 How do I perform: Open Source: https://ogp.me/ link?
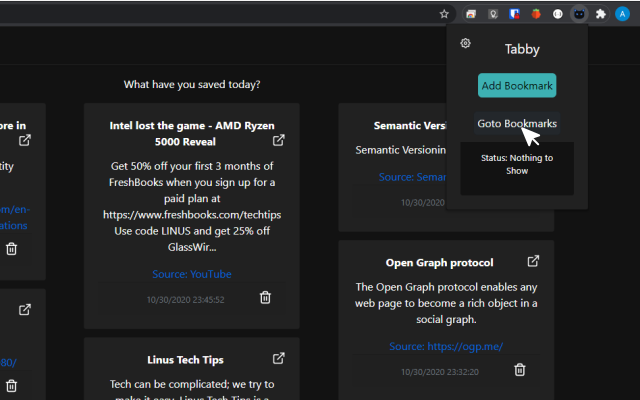pyautogui.click(x=446, y=346)
